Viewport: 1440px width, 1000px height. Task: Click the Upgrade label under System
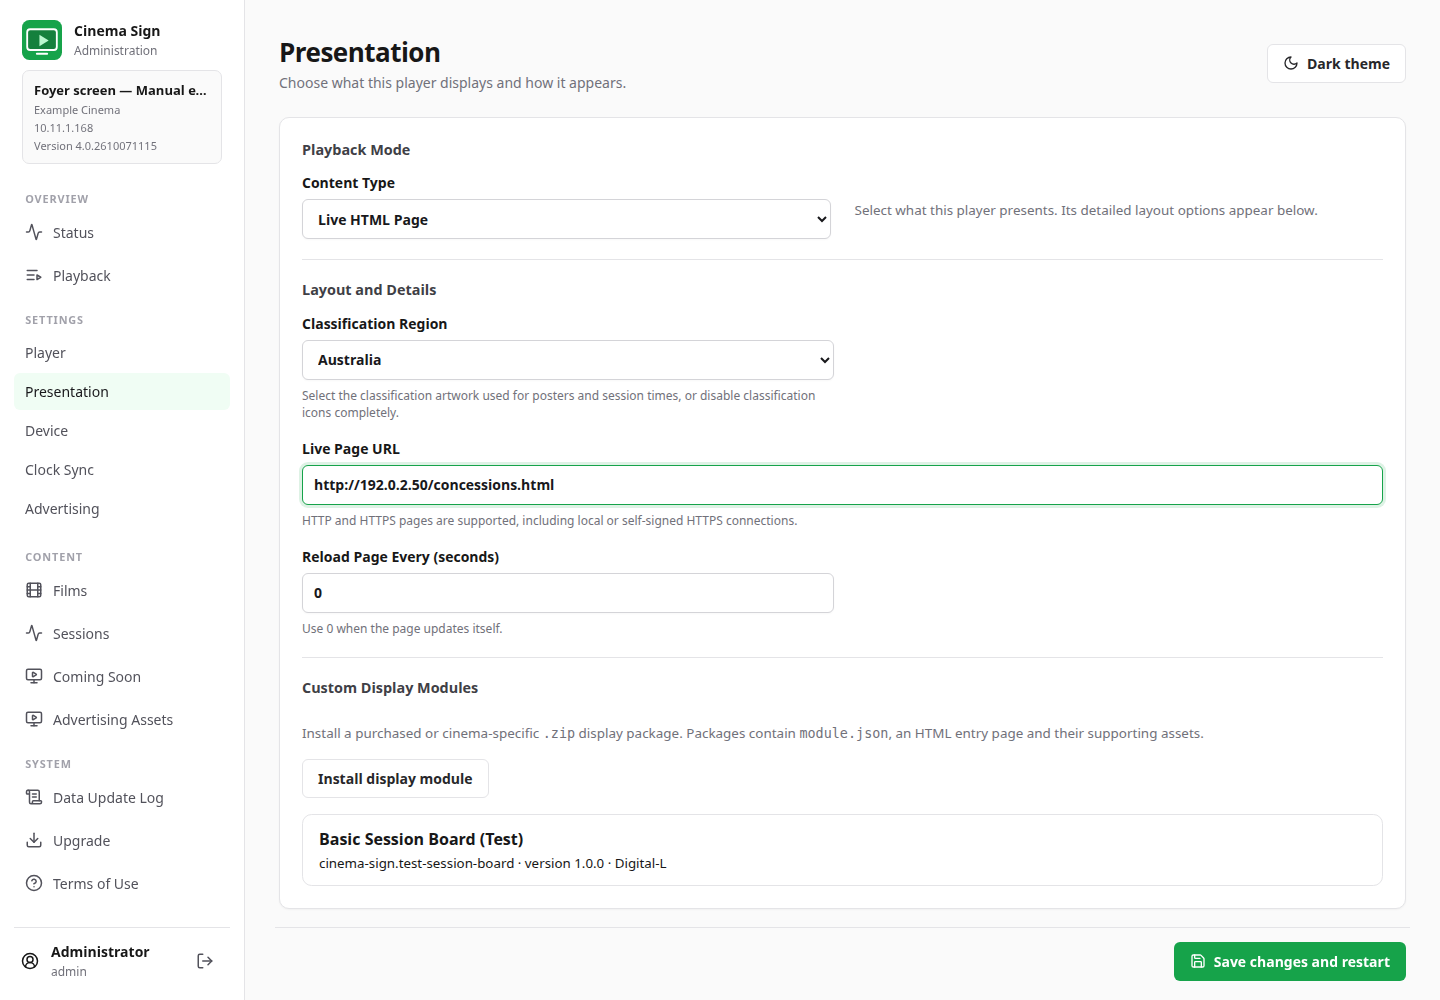click(82, 840)
